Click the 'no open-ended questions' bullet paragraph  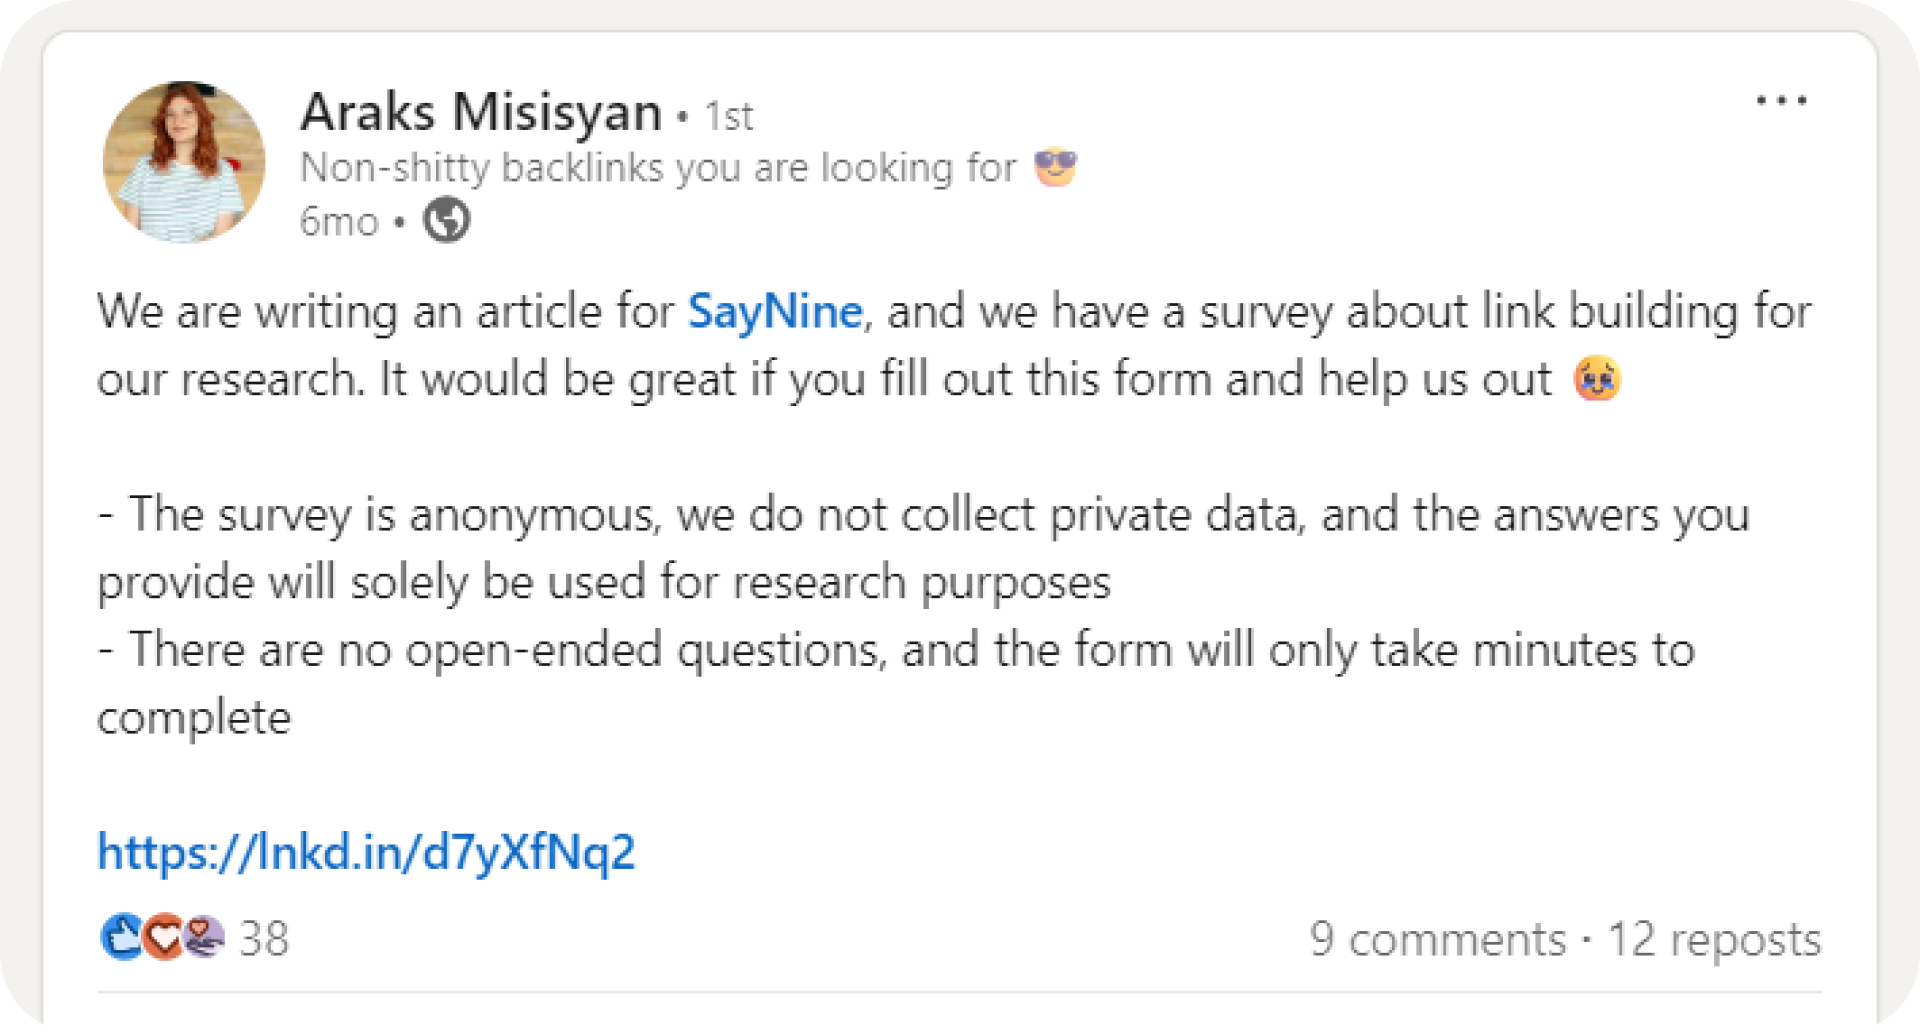(x=896, y=684)
